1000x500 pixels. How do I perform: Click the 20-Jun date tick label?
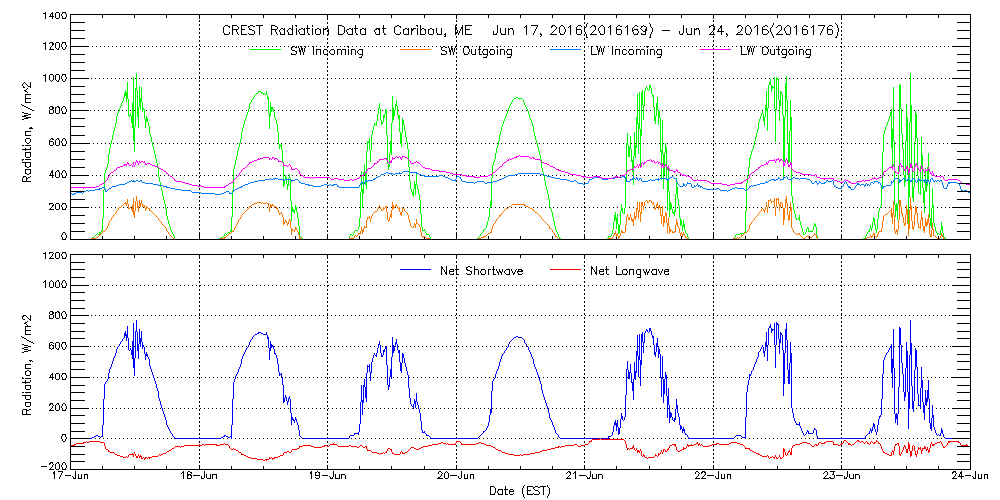click(x=457, y=476)
